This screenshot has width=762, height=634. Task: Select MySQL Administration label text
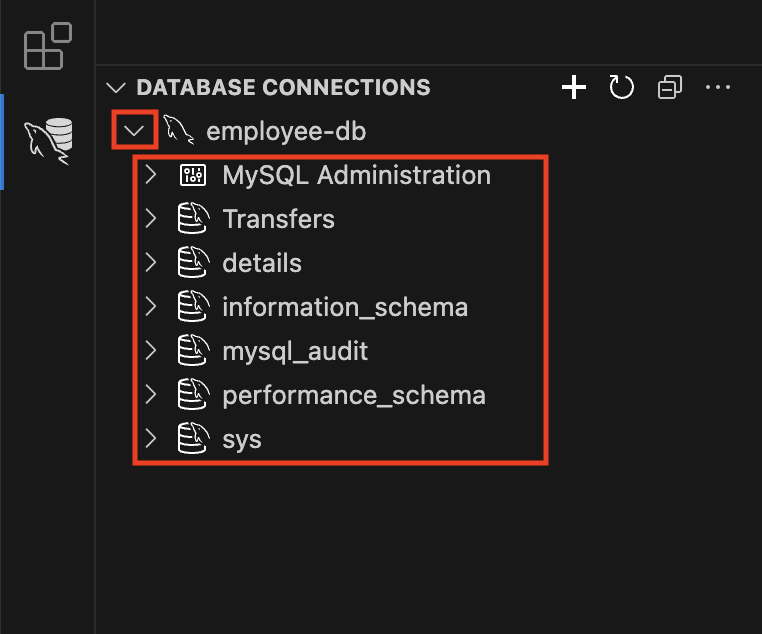tap(357, 176)
